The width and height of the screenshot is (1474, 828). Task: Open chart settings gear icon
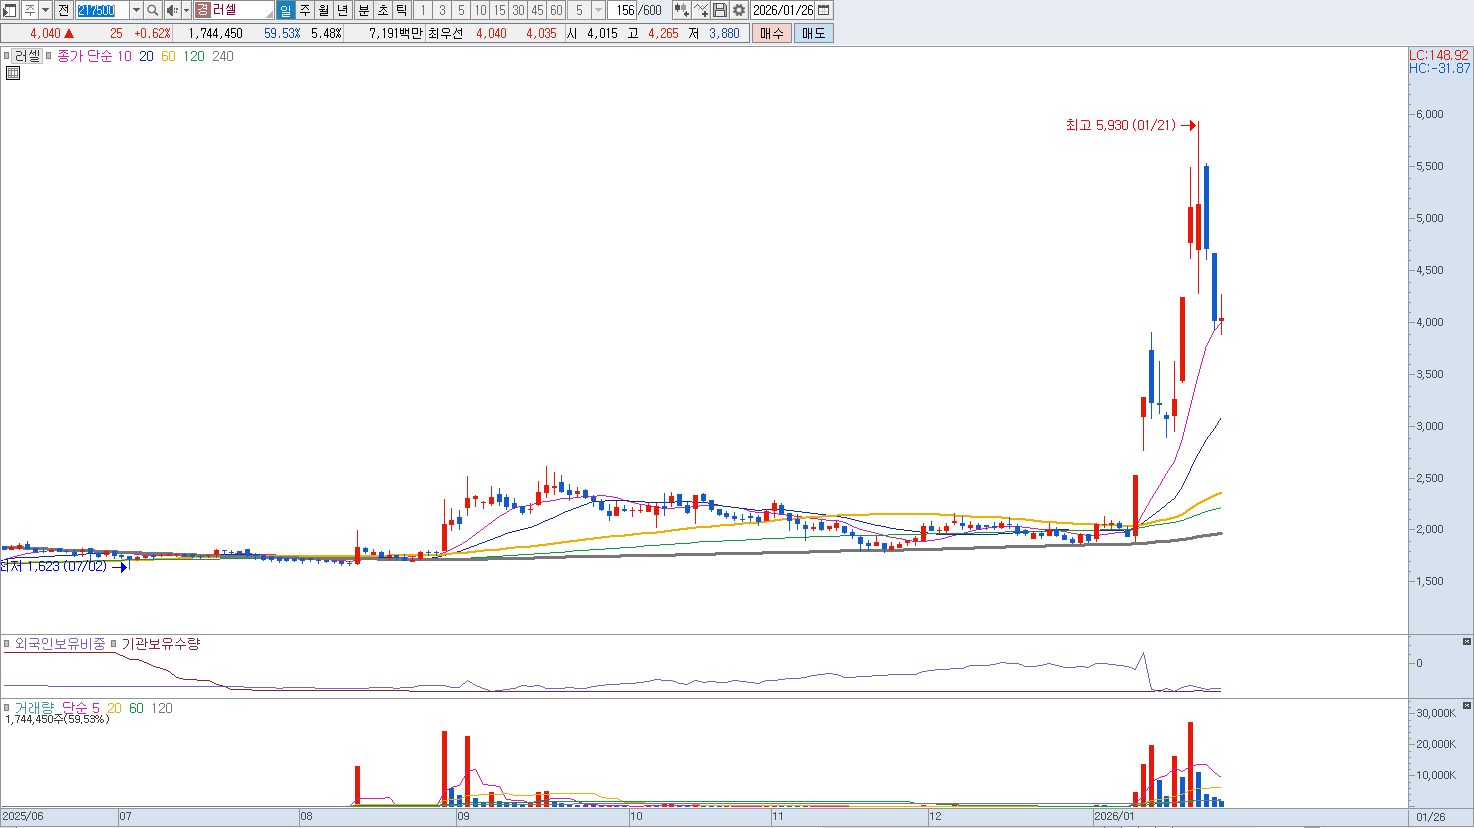pos(739,10)
